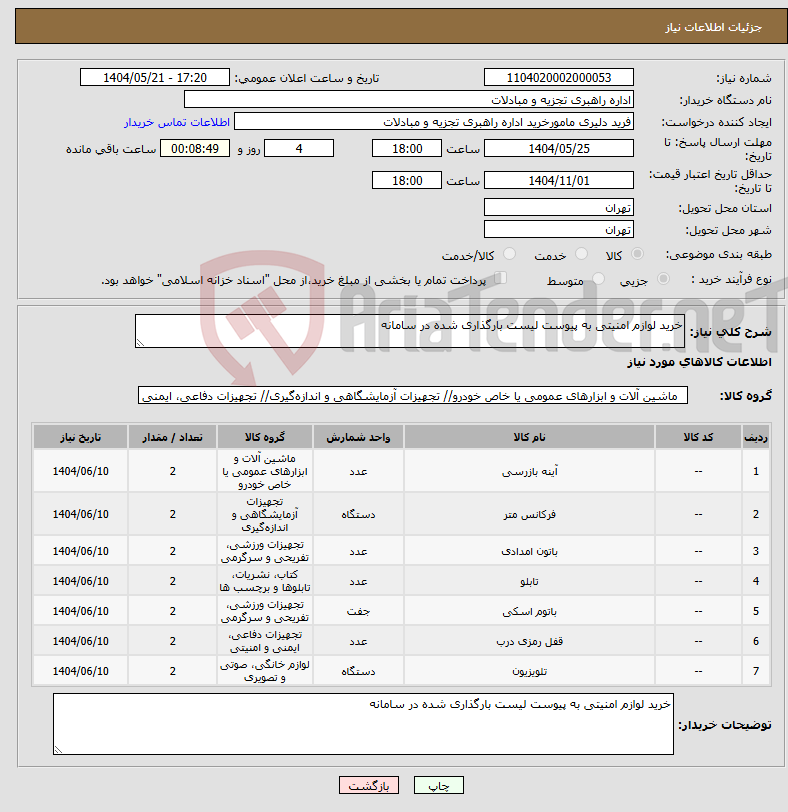This screenshot has height=812, width=788.
Task: Click the price validity date 1404/11/01
Action: (x=559, y=181)
